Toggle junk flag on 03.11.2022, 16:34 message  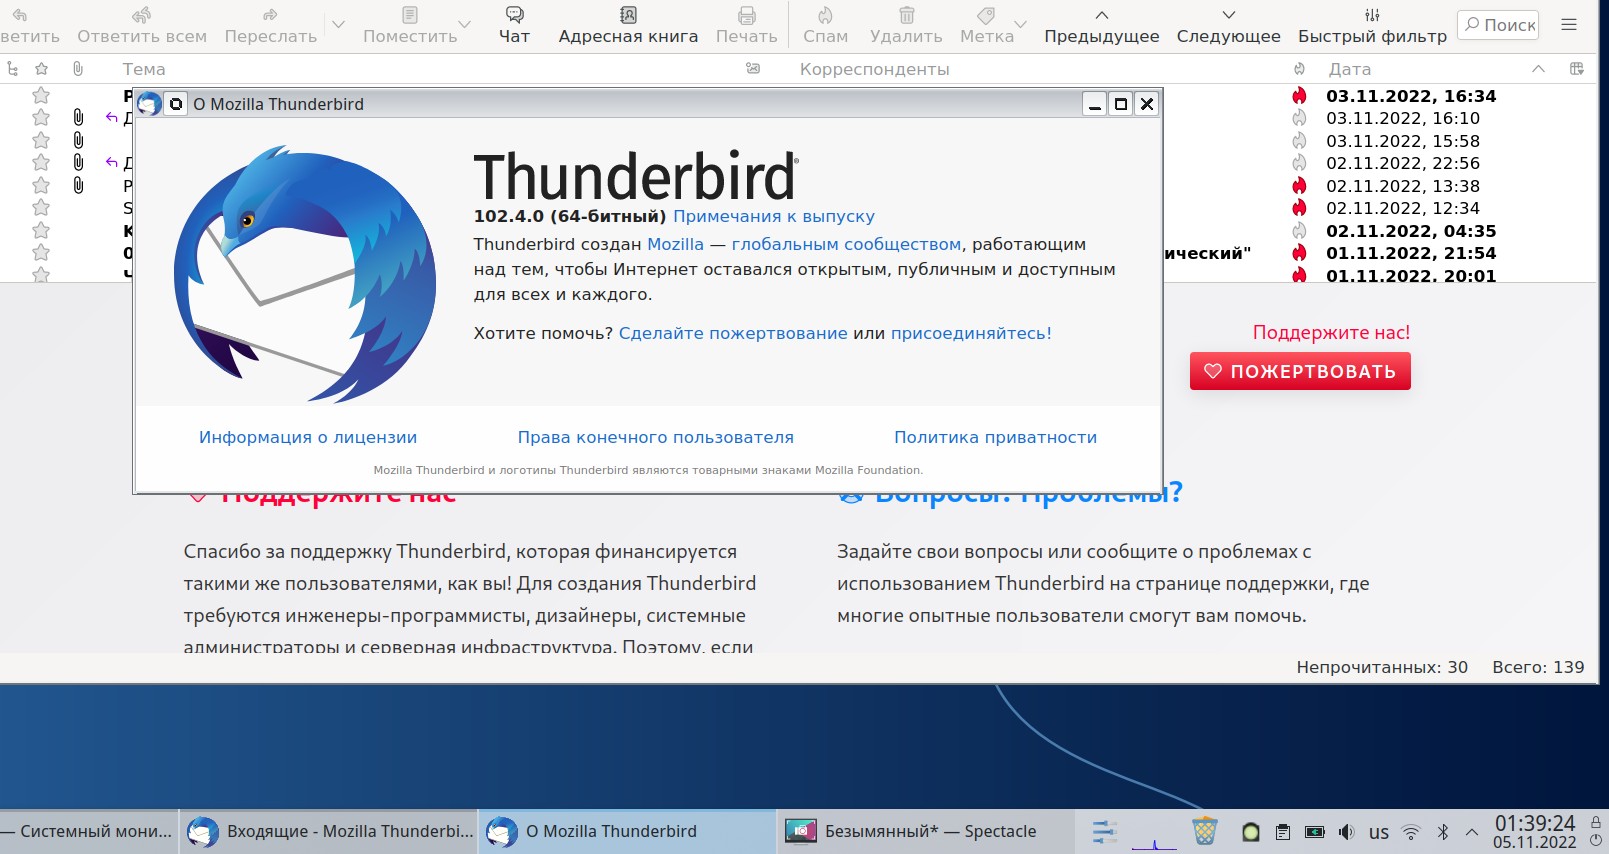pos(1299,96)
